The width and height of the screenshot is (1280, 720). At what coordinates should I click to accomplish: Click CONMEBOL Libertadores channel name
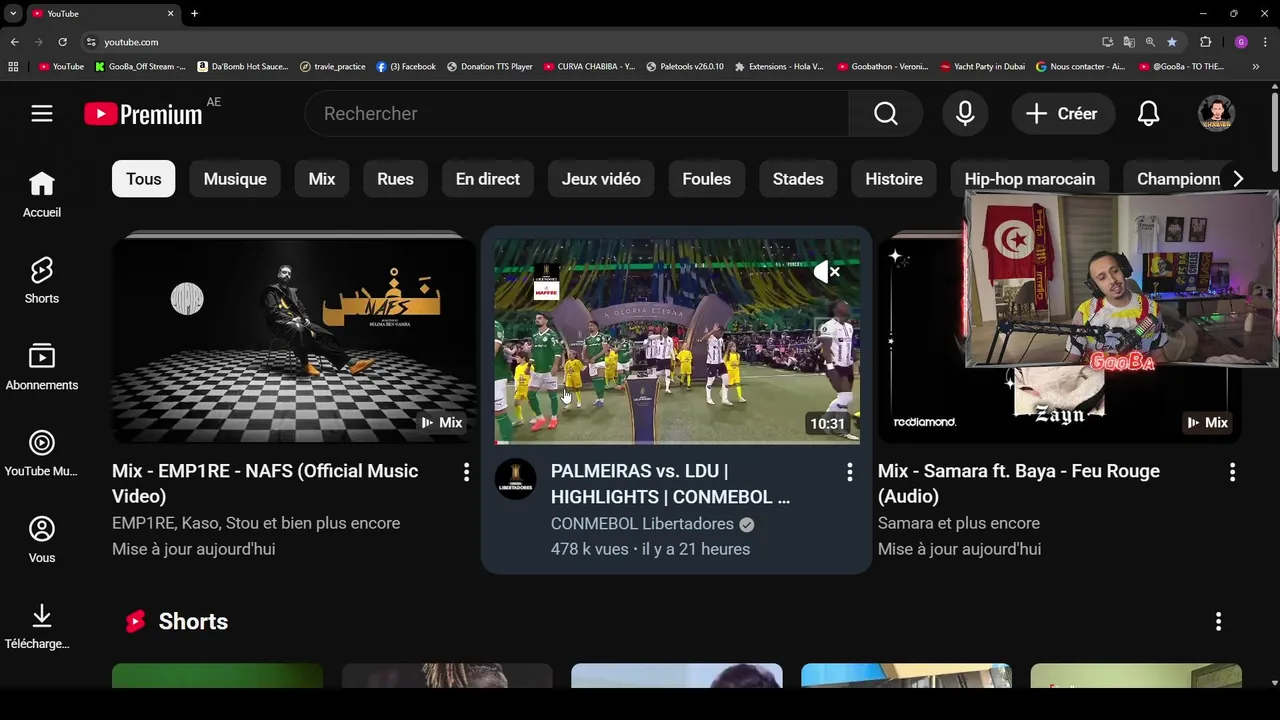(642, 523)
